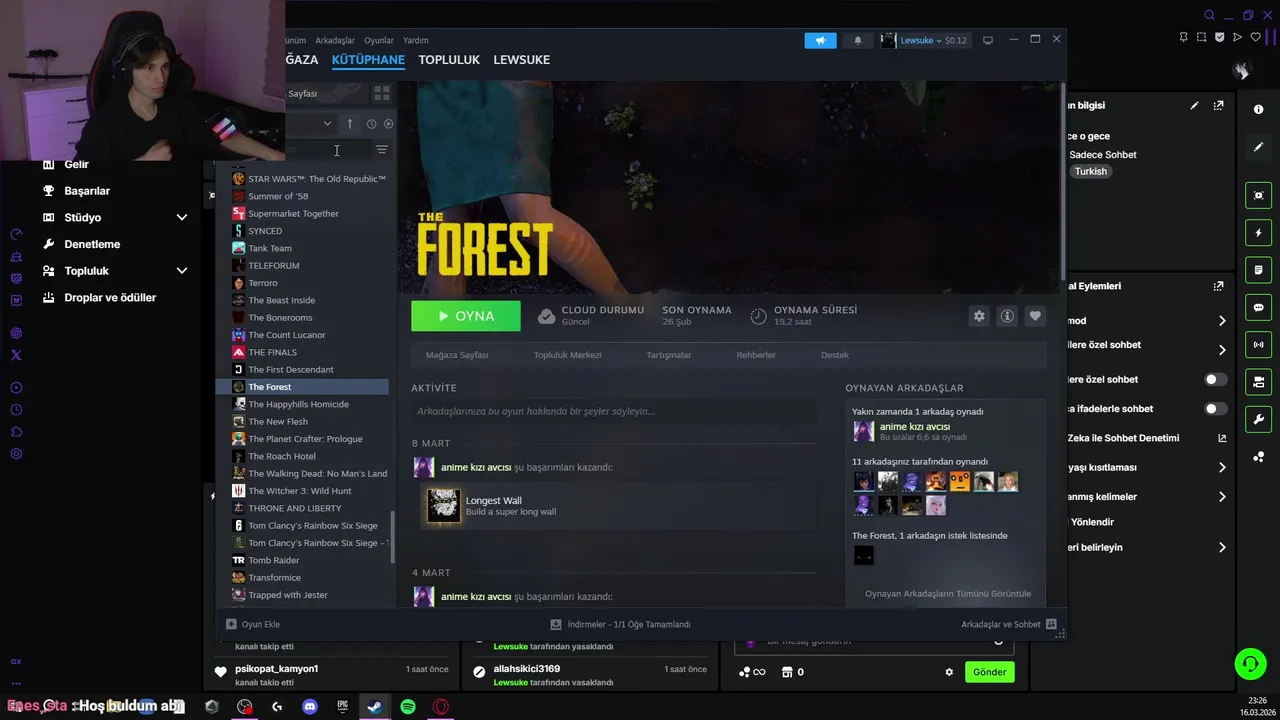The width and height of the screenshot is (1280, 720).
Task: Click the activity comment input field
Action: point(614,411)
